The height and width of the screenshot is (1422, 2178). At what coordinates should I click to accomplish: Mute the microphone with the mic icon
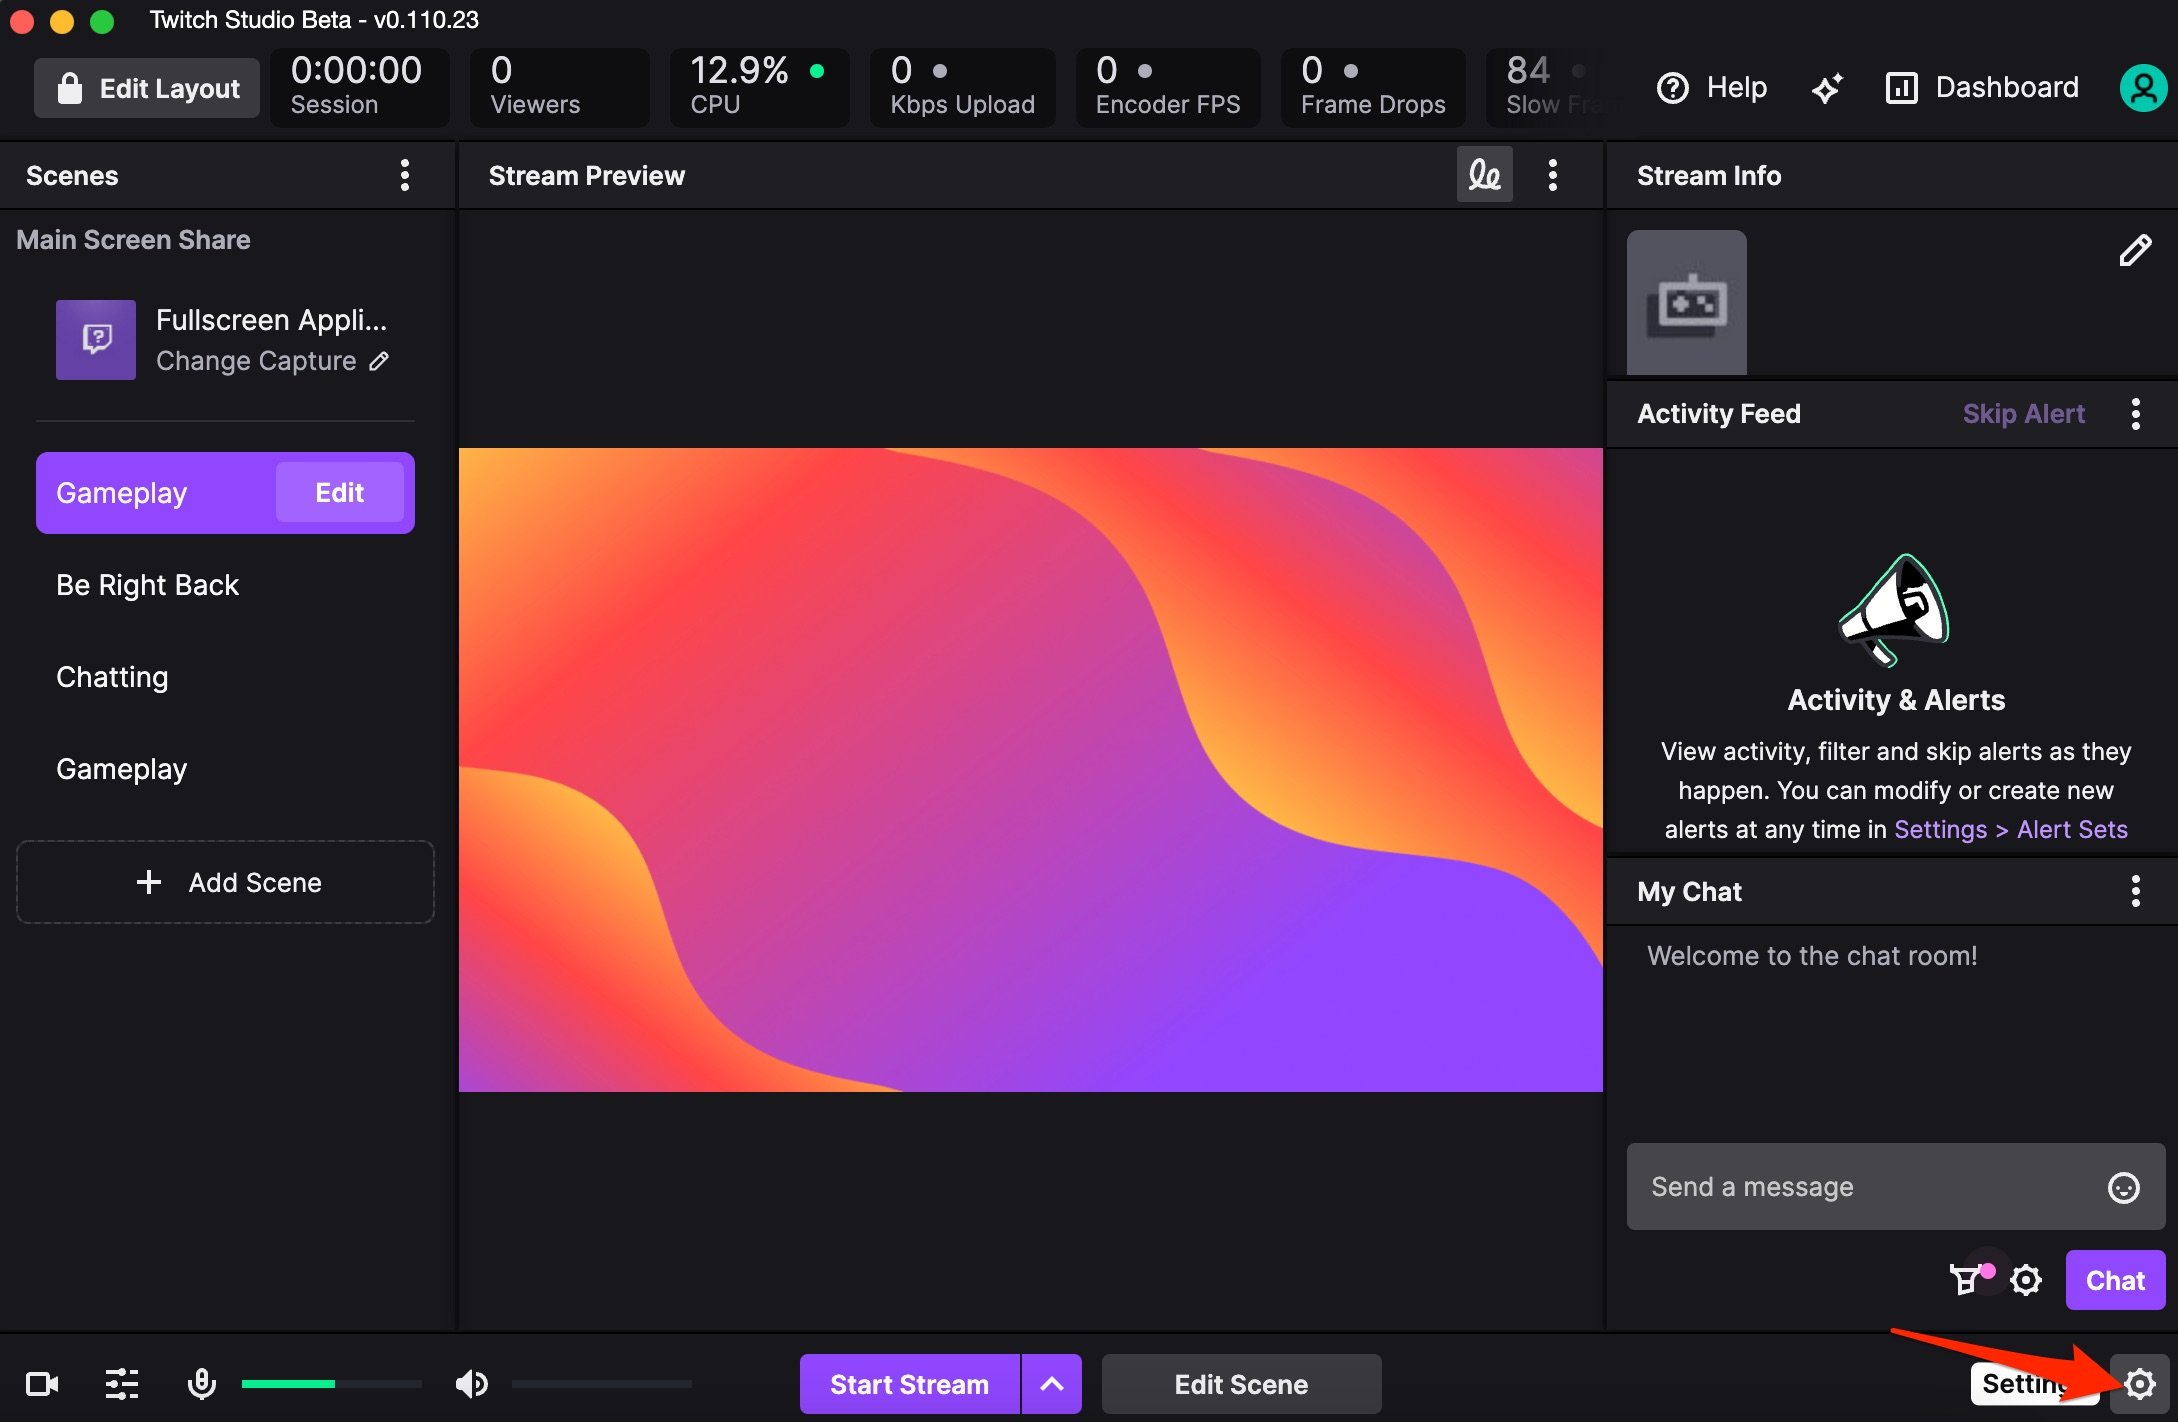tap(203, 1384)
